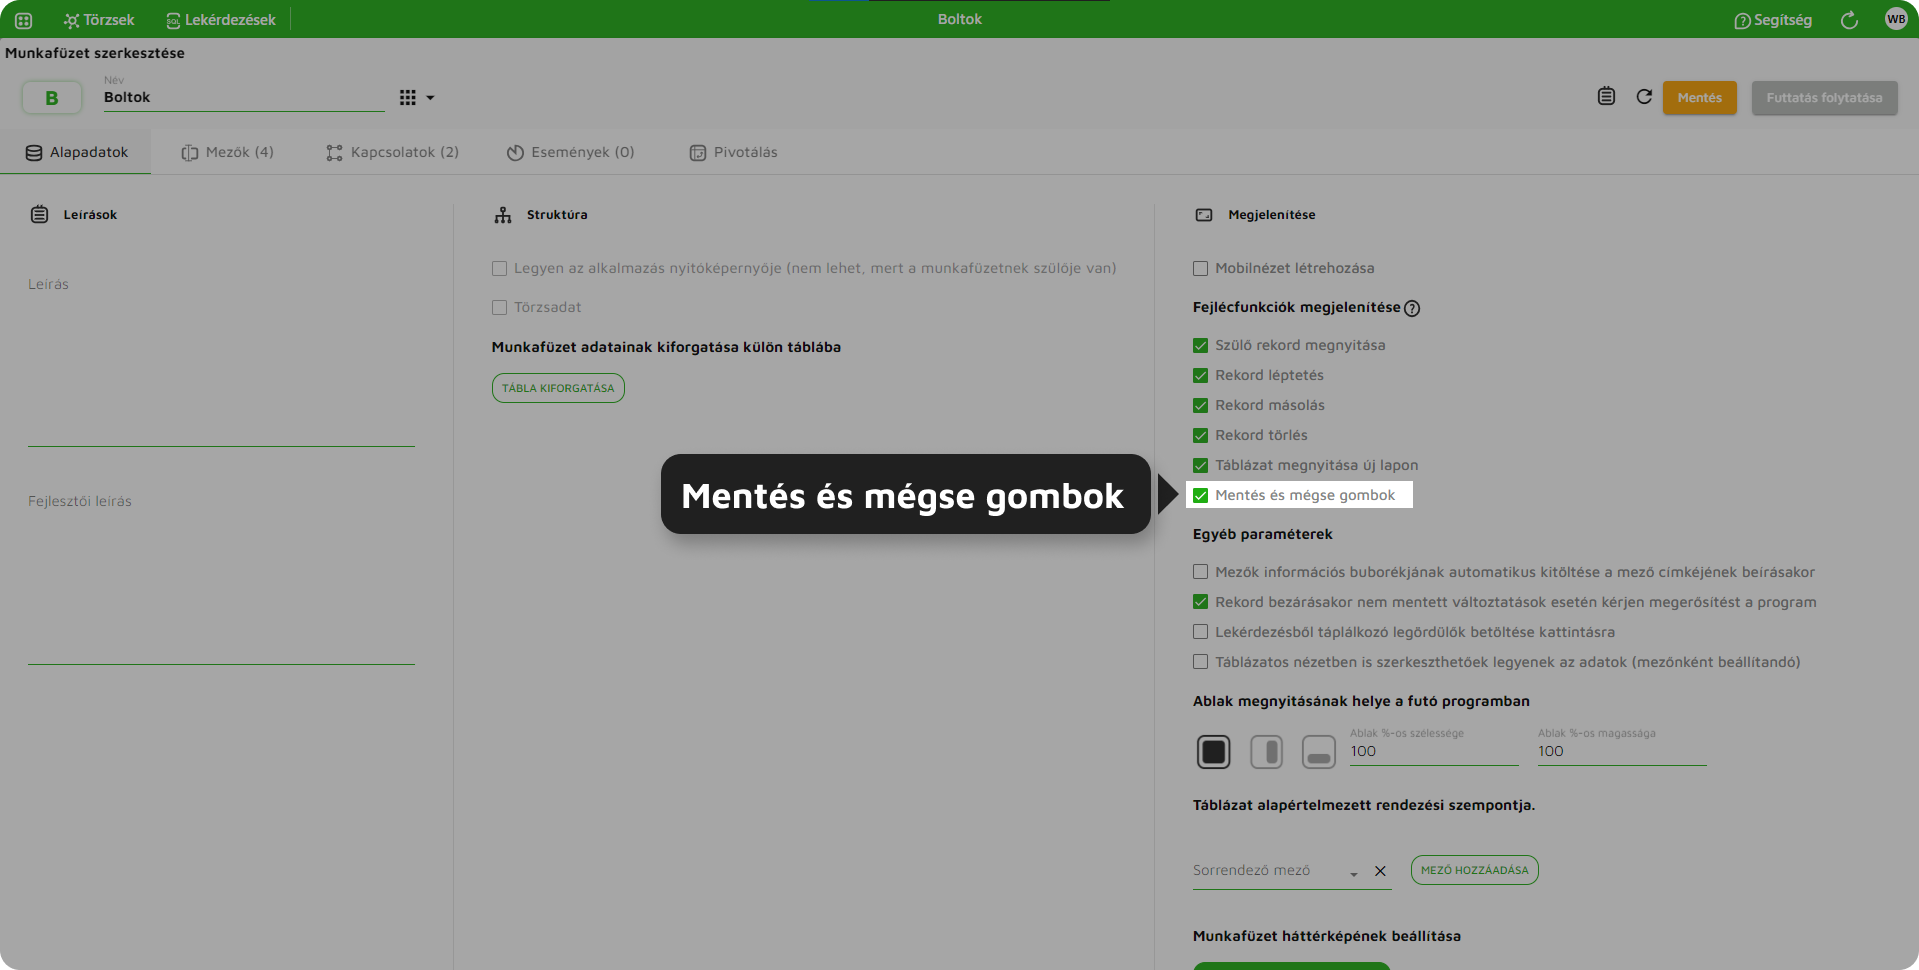Click the Megjelenítése section icon
This screenshot has width=1919, height=970.
[x=1204, y=215]
